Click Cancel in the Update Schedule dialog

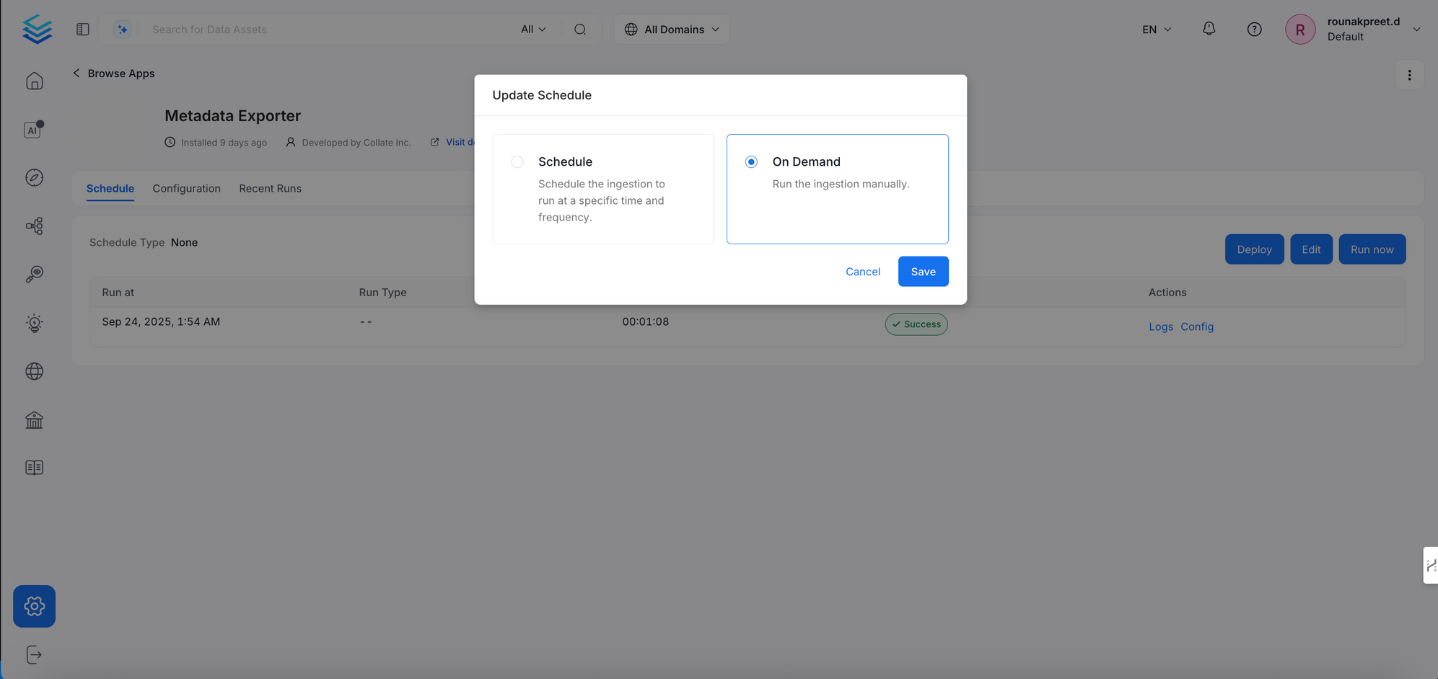click(862, 272)
